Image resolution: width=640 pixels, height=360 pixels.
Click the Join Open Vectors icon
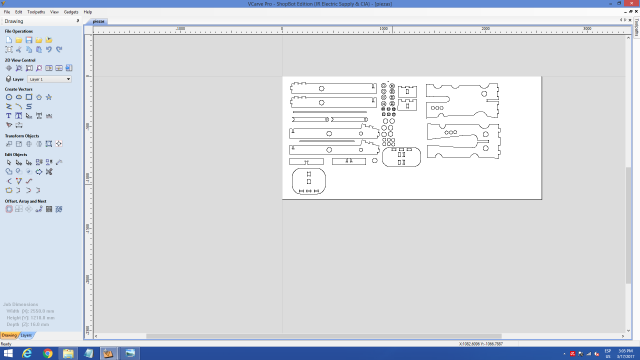pyautogui.click(x=9, y=191)
